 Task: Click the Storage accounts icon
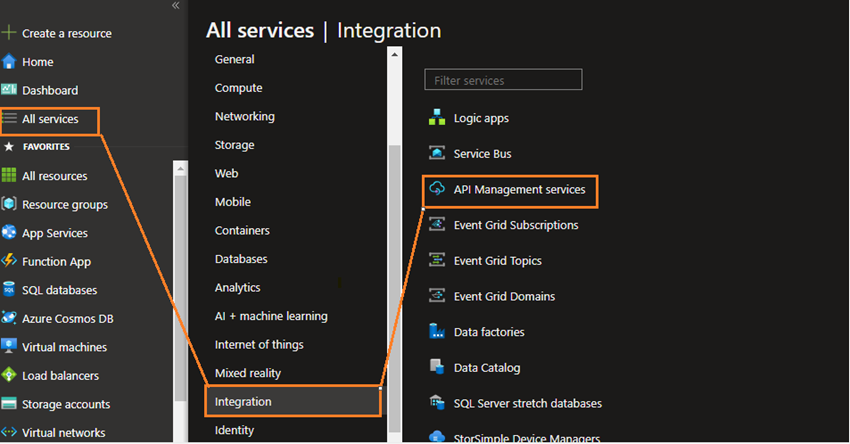9,403
